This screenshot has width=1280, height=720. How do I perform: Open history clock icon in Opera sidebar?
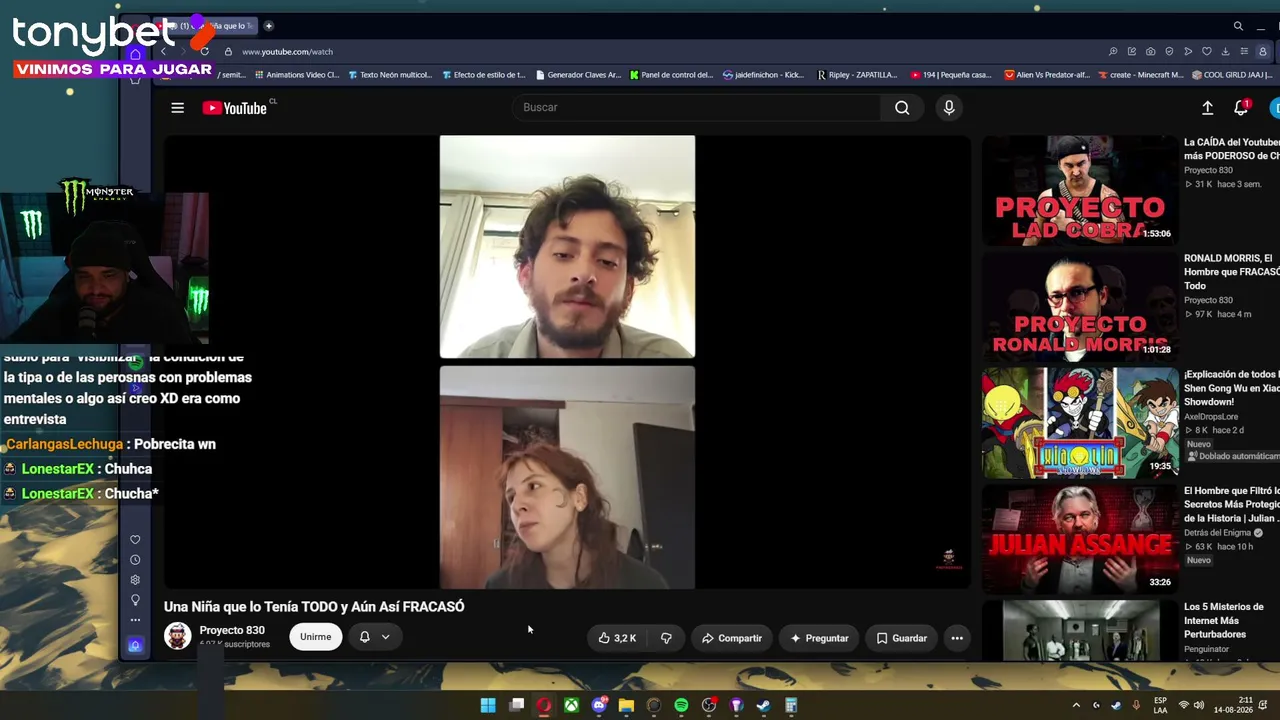click(x=135, y=560)
